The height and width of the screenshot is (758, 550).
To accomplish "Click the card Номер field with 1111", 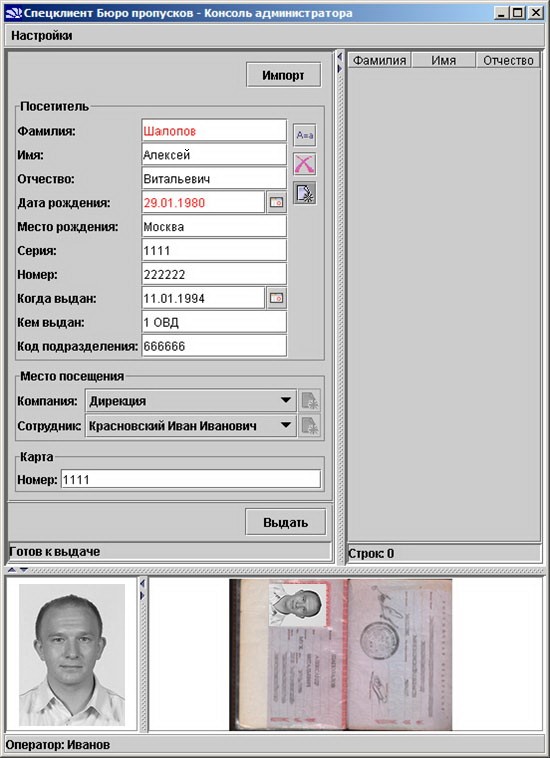I will (190, 480).
